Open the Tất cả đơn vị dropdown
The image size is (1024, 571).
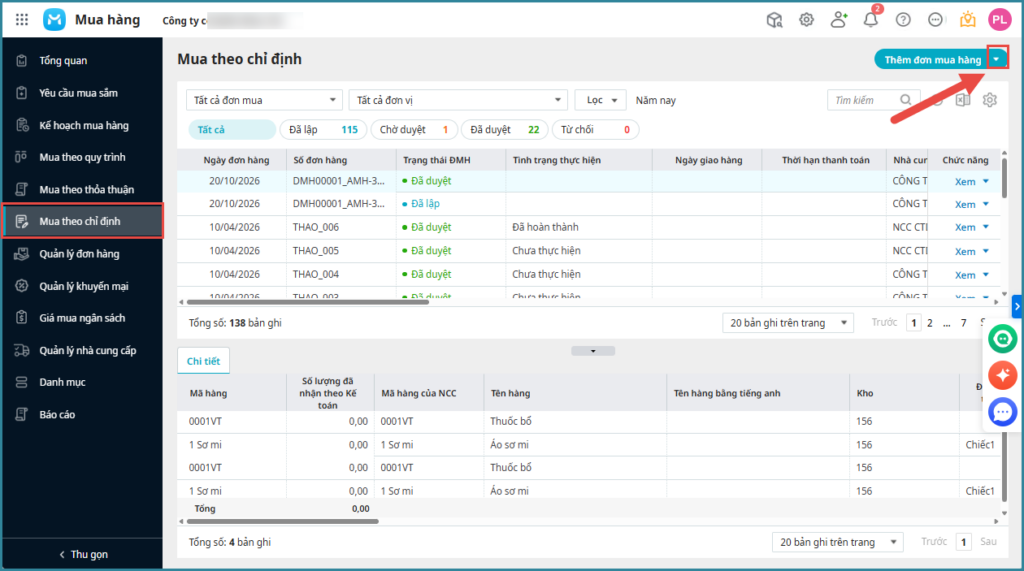tap(458, 100)
